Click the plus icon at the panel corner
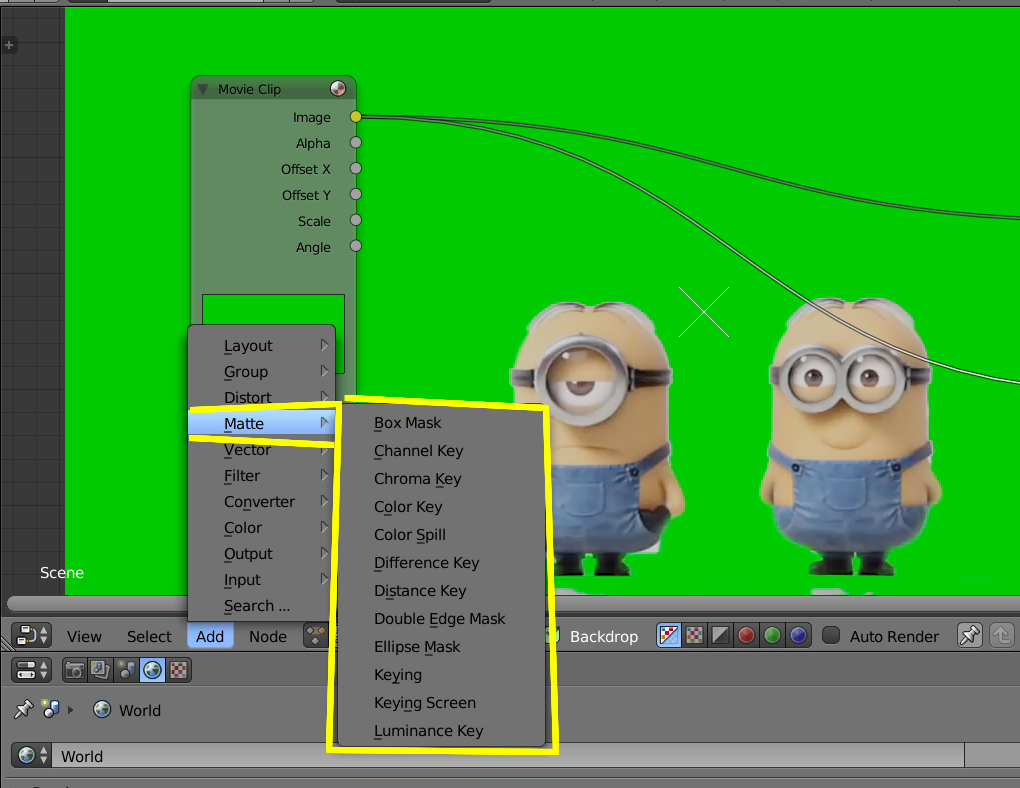The height and width of the screenshot is (788, 1020). (9, 45)
